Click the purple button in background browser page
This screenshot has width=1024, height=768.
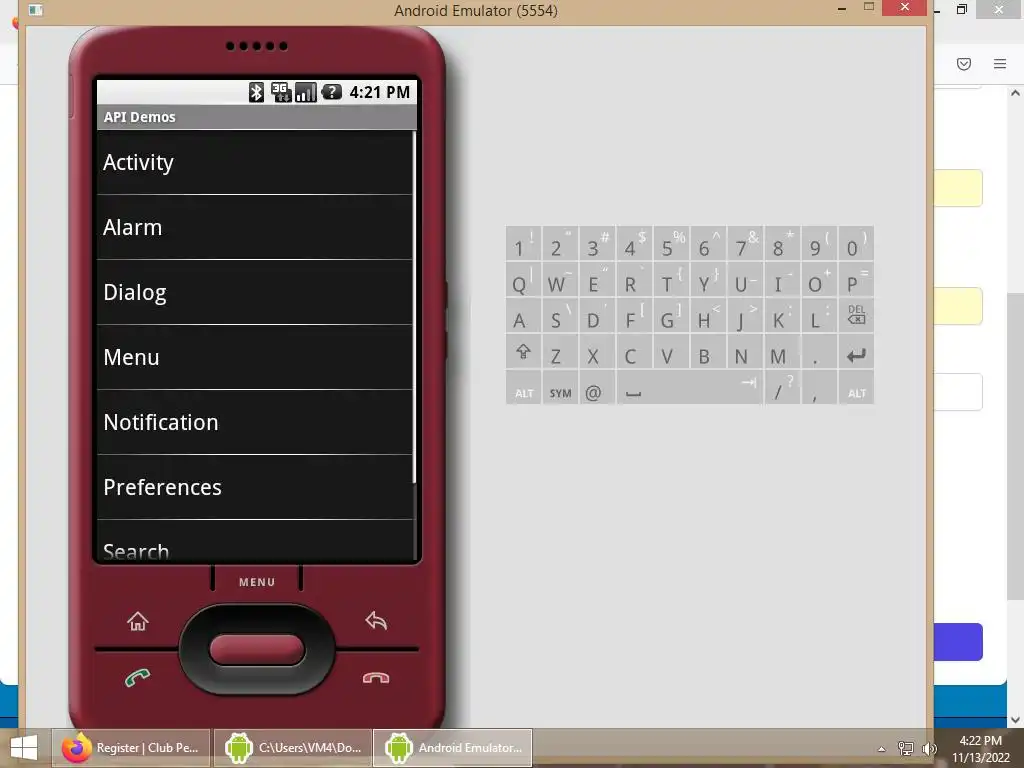[958, 642]
